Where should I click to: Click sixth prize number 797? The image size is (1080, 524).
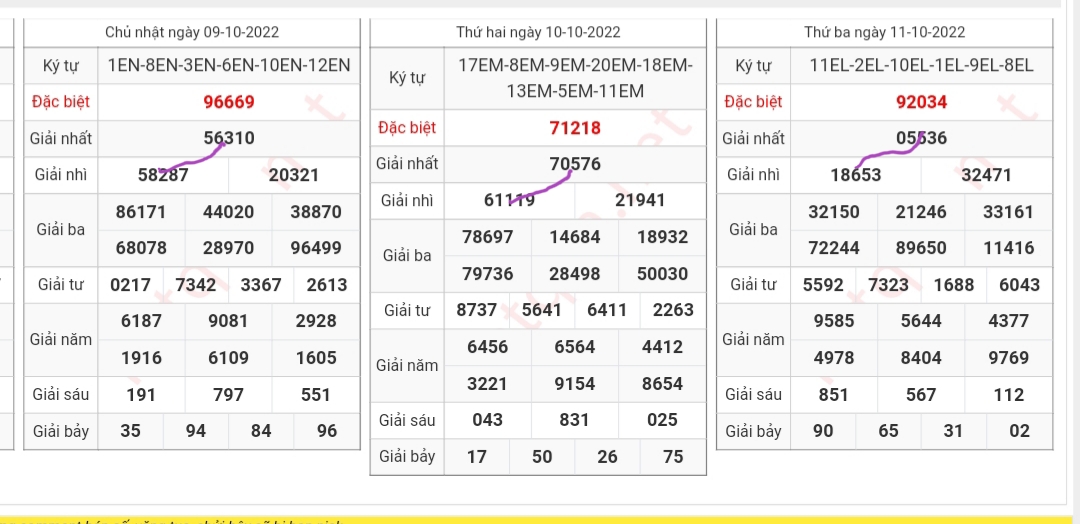pos(228,395)
